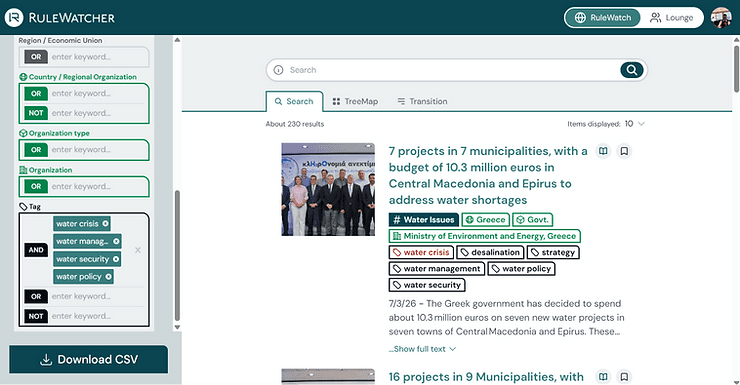The width and height of the screenshot is (740, 385).
Task: Clear the AND tag group with X
Action: pyautogui.click(x=138, y=250)
